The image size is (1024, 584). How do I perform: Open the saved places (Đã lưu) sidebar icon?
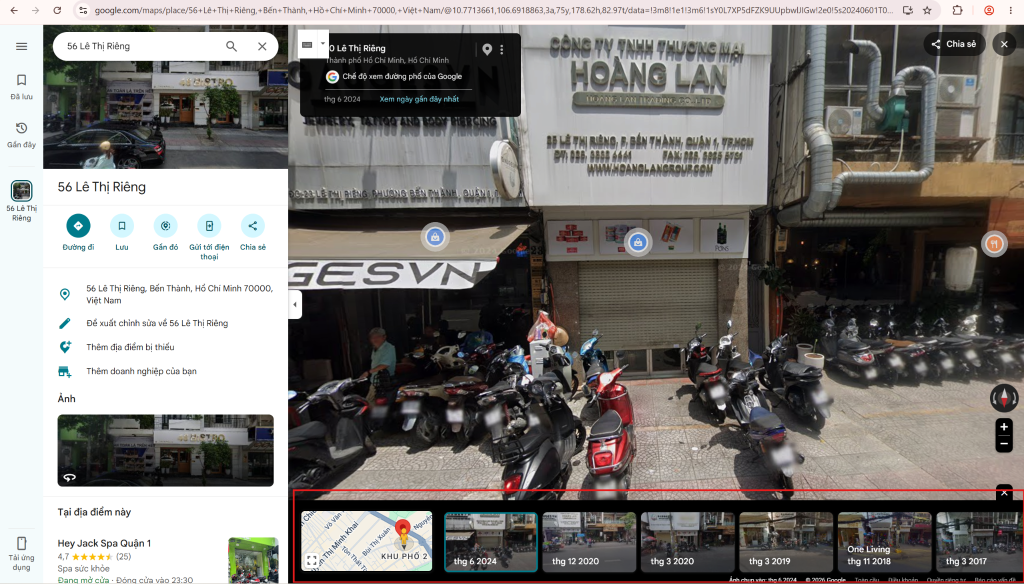(22, 86)
